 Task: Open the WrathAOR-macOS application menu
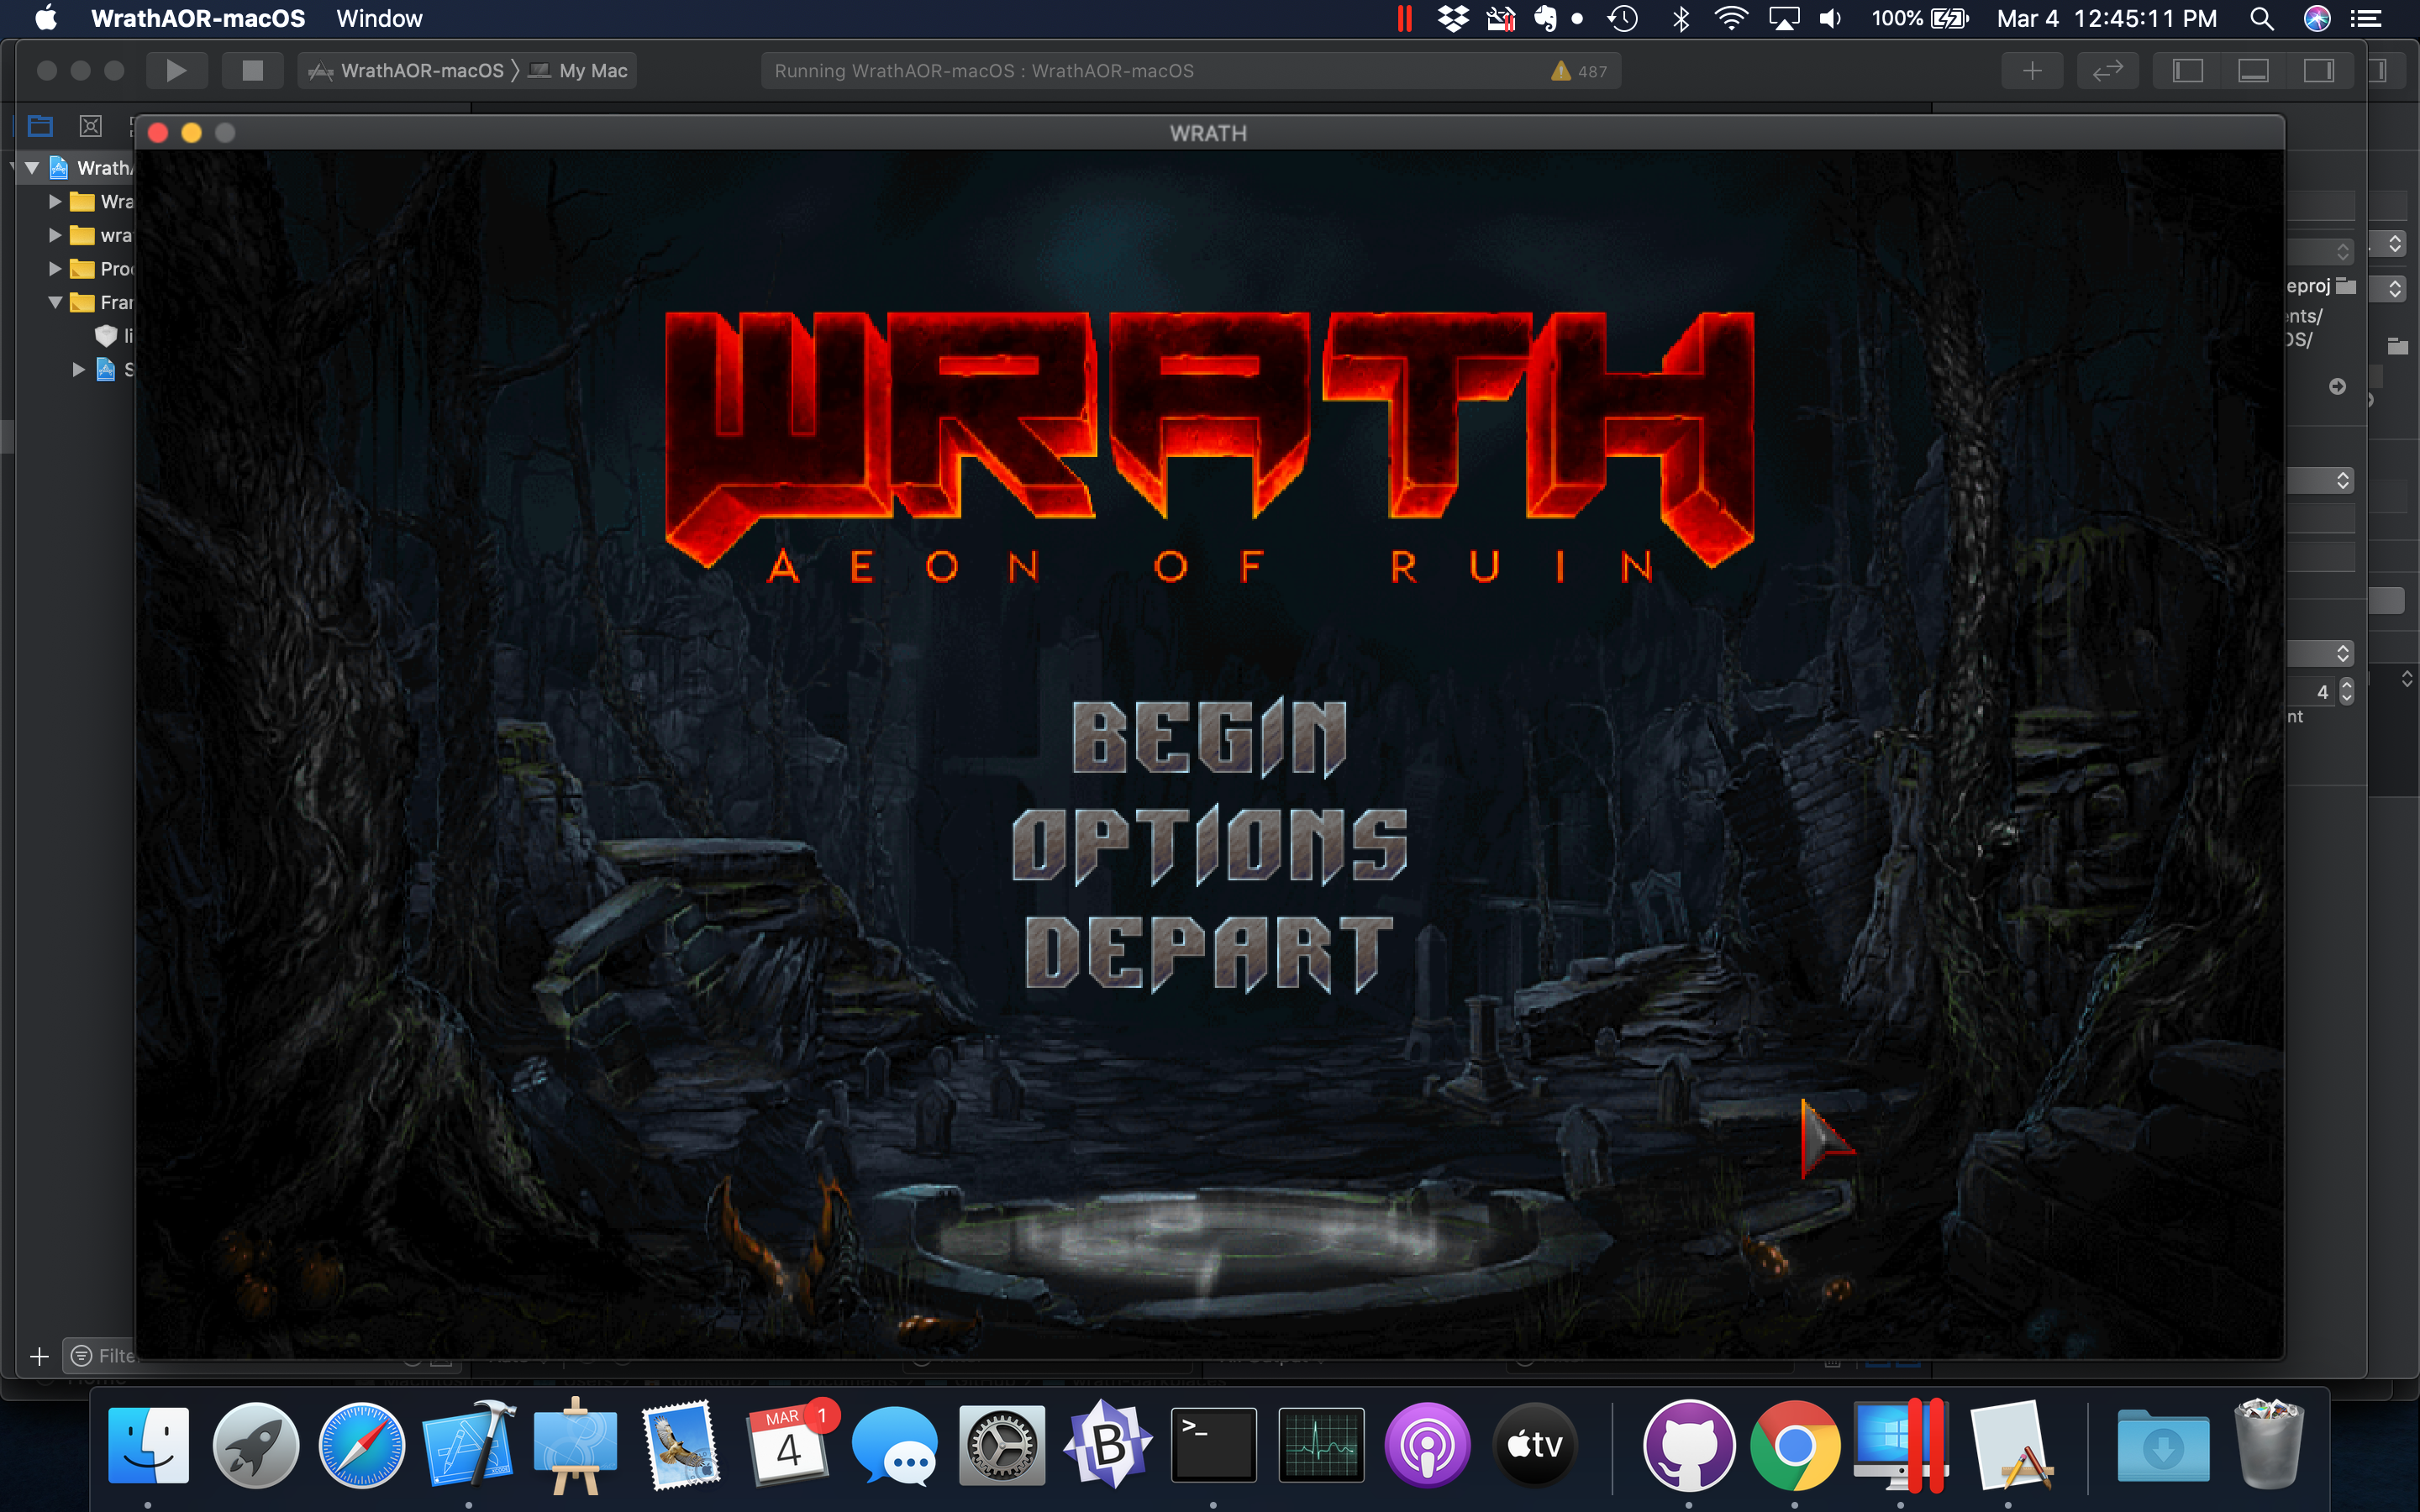(x=198, y=18)
